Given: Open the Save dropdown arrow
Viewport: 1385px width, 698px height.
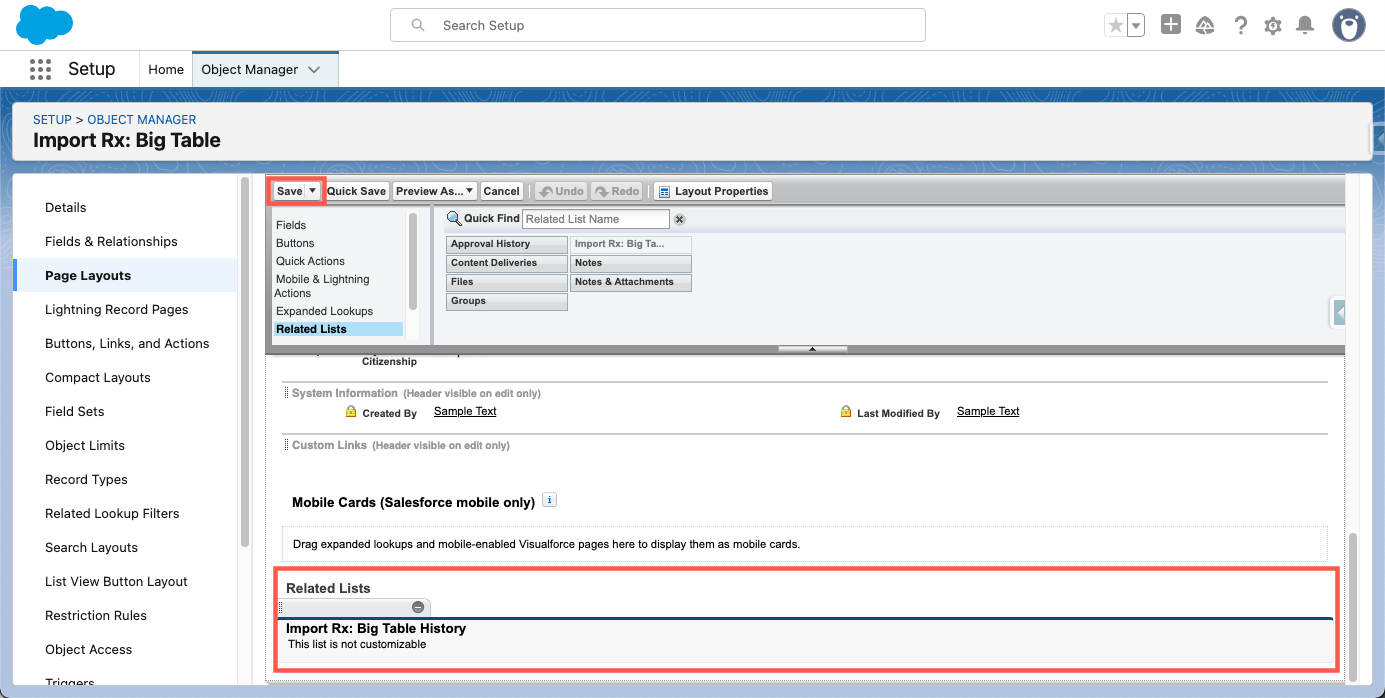Looking at the screenshot, I should point(313,191).
